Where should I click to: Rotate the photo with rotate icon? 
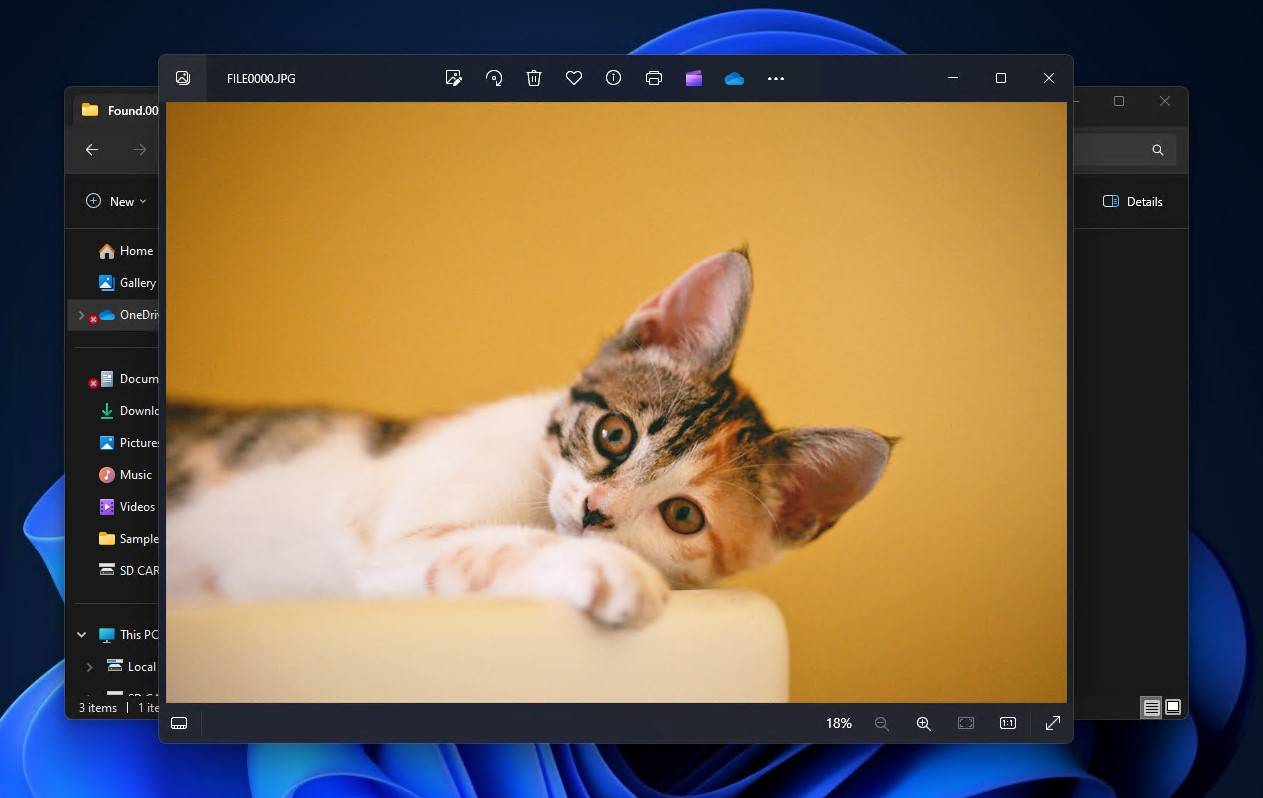coord(494,78)
